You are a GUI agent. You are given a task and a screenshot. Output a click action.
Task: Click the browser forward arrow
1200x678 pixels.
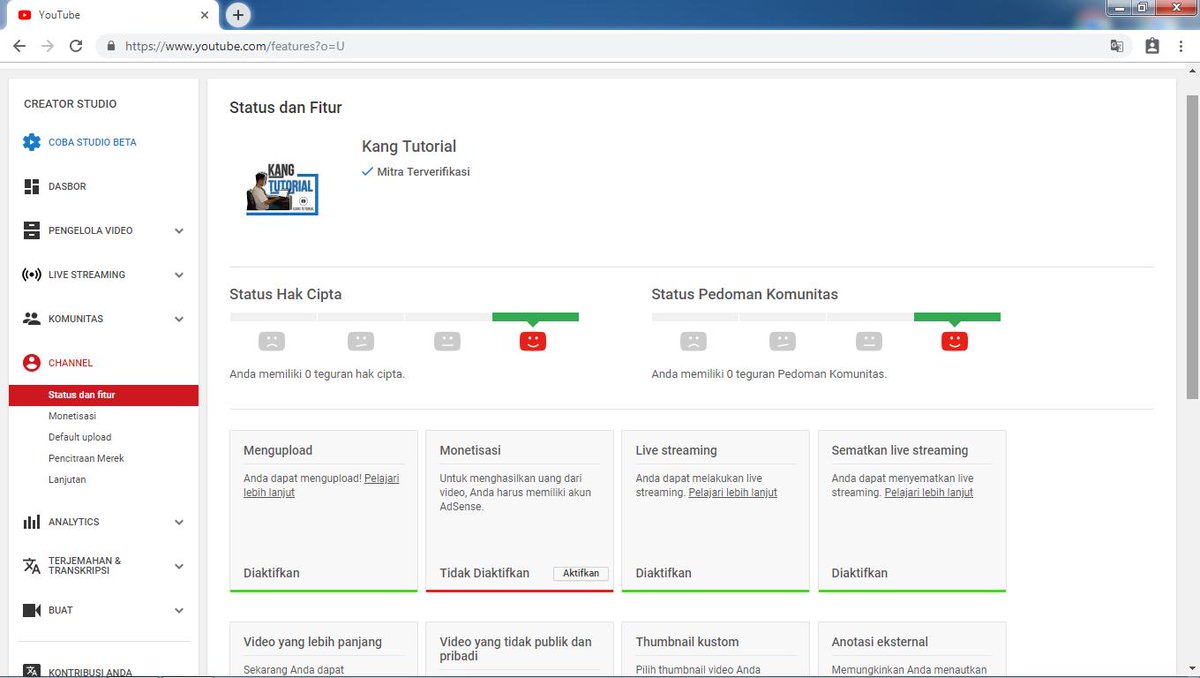47,46
